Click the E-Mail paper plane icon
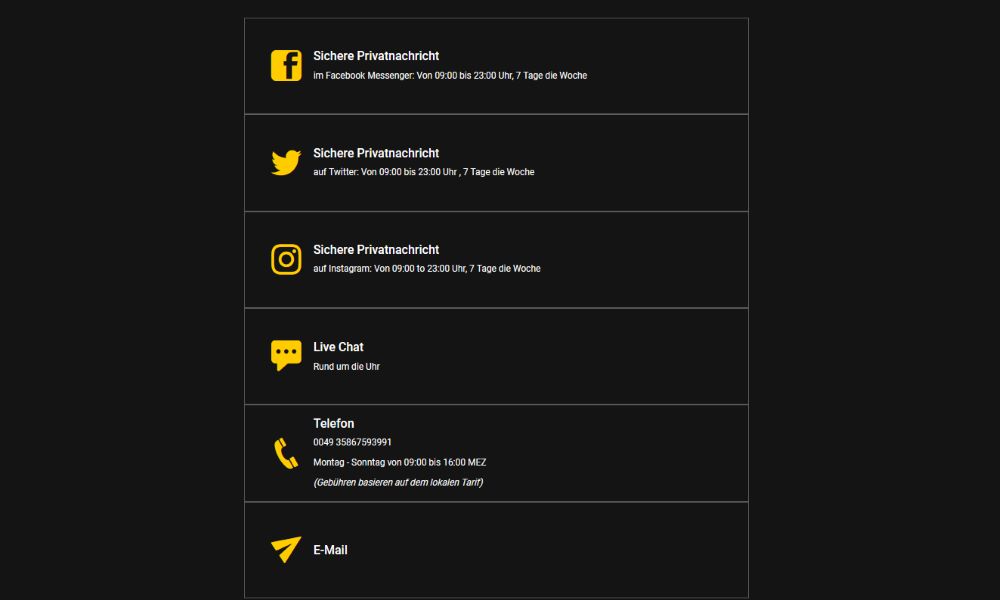1000x600 pixels. point(286,549)
